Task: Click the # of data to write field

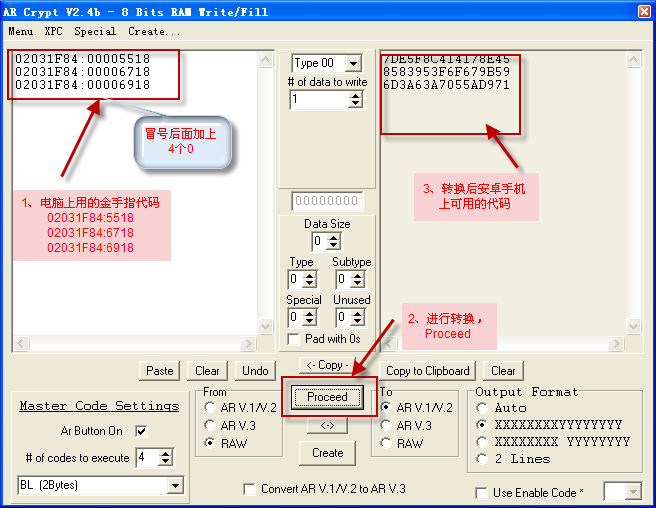Action: pos(320,100)
